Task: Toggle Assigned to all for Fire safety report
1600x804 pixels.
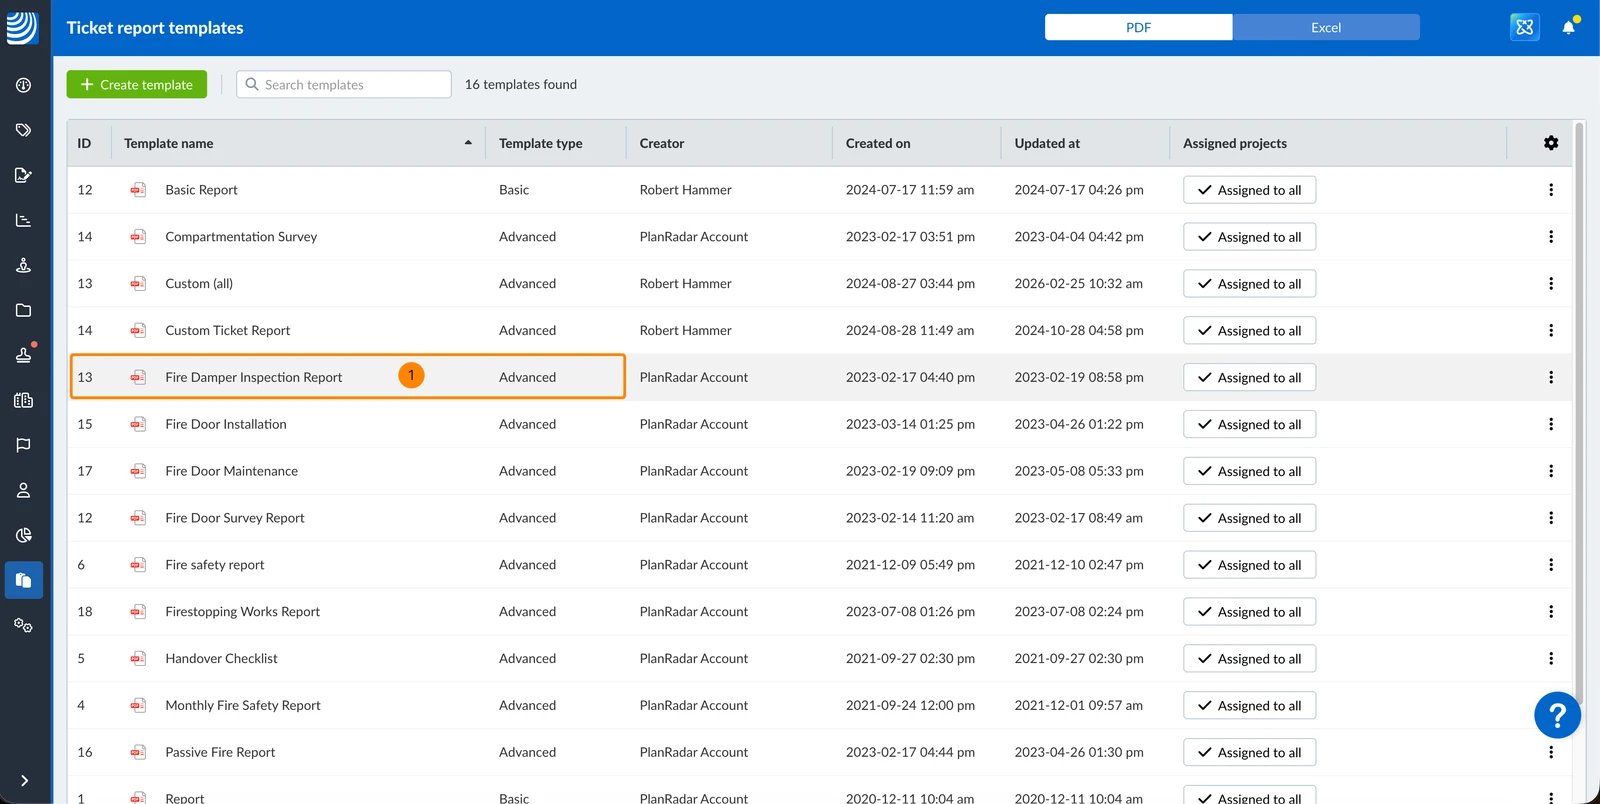Action: pos(1249,565)
